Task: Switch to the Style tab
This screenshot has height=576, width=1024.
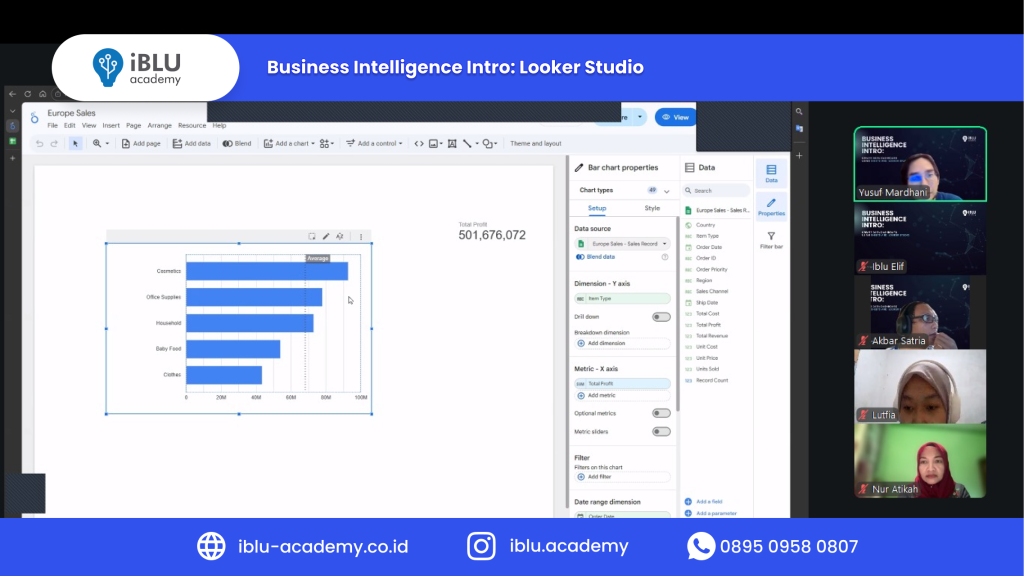Action: click(652, 208)
